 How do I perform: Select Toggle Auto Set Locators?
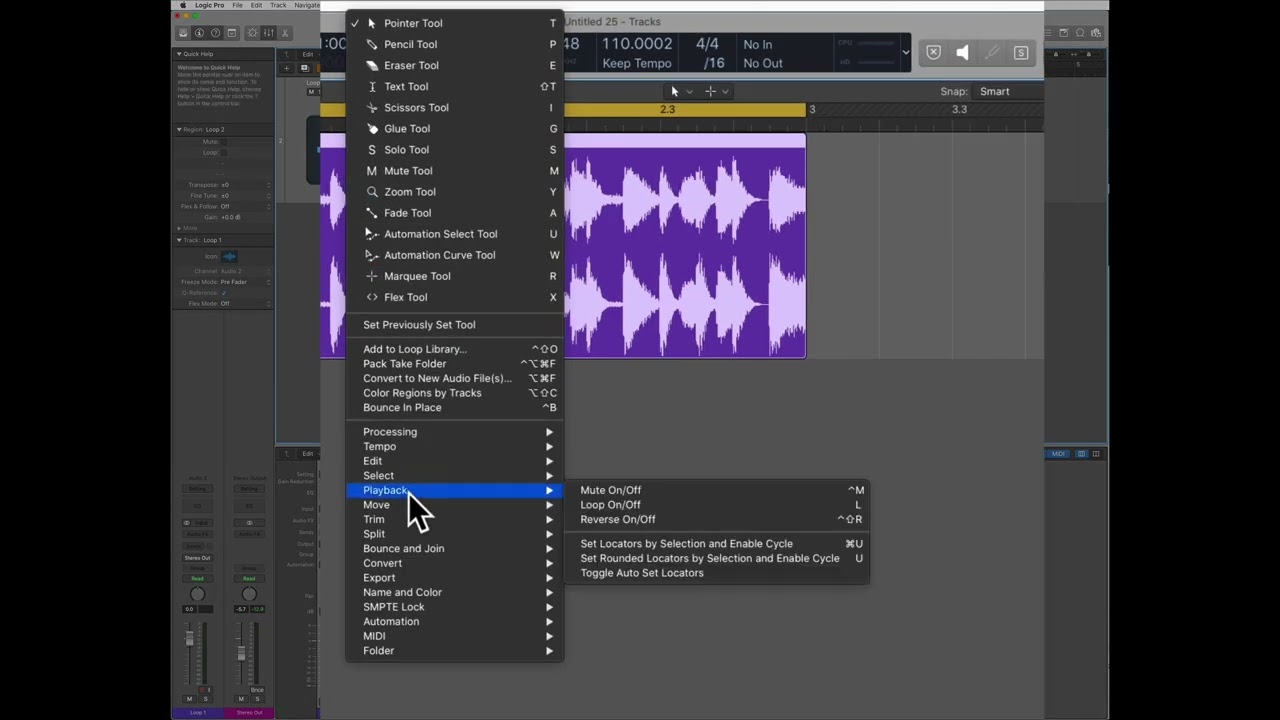coord(717,573)
